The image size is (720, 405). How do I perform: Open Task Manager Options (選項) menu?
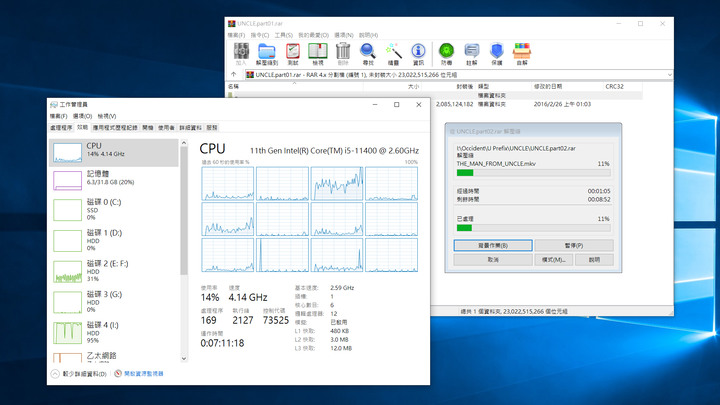point(83,116)
